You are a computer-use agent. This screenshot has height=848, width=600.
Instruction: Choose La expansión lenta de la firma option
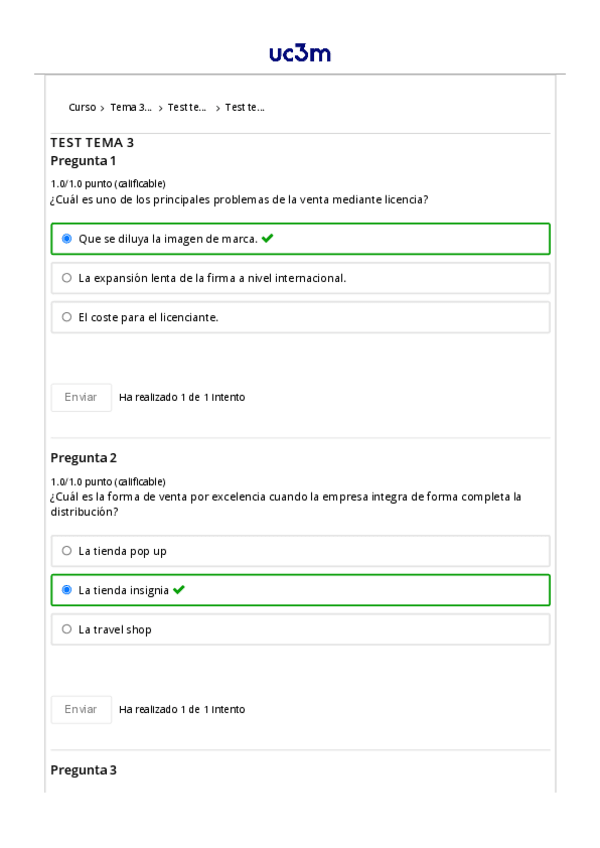[67, 278]
